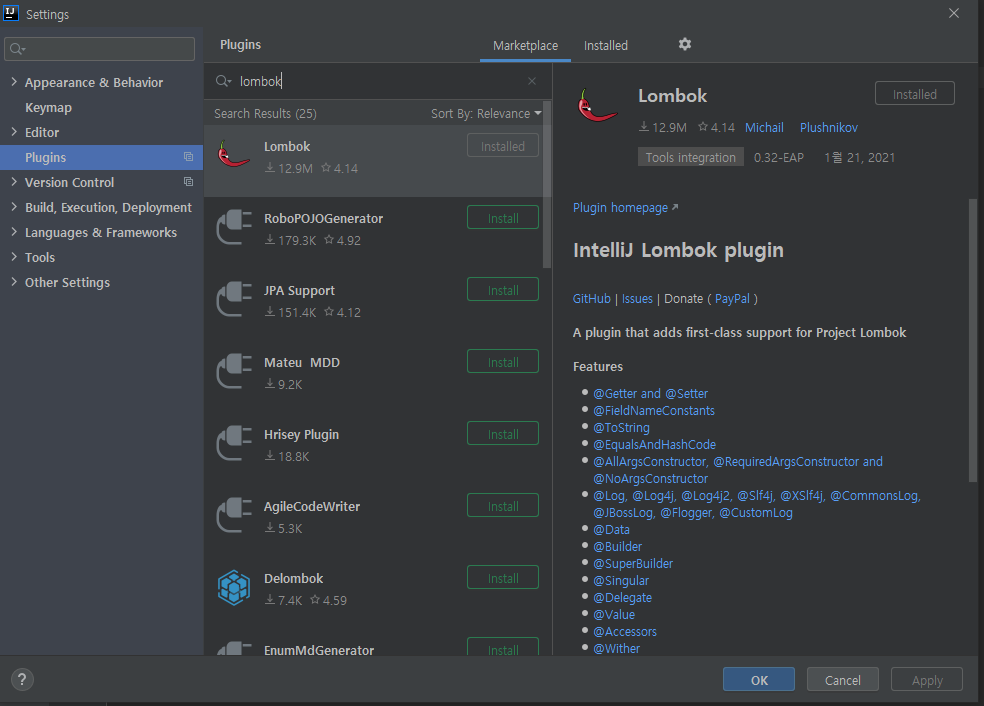The image size is (984, 706).
Task: Open the @Delegate feature link
Action: (x=623, y=597)
